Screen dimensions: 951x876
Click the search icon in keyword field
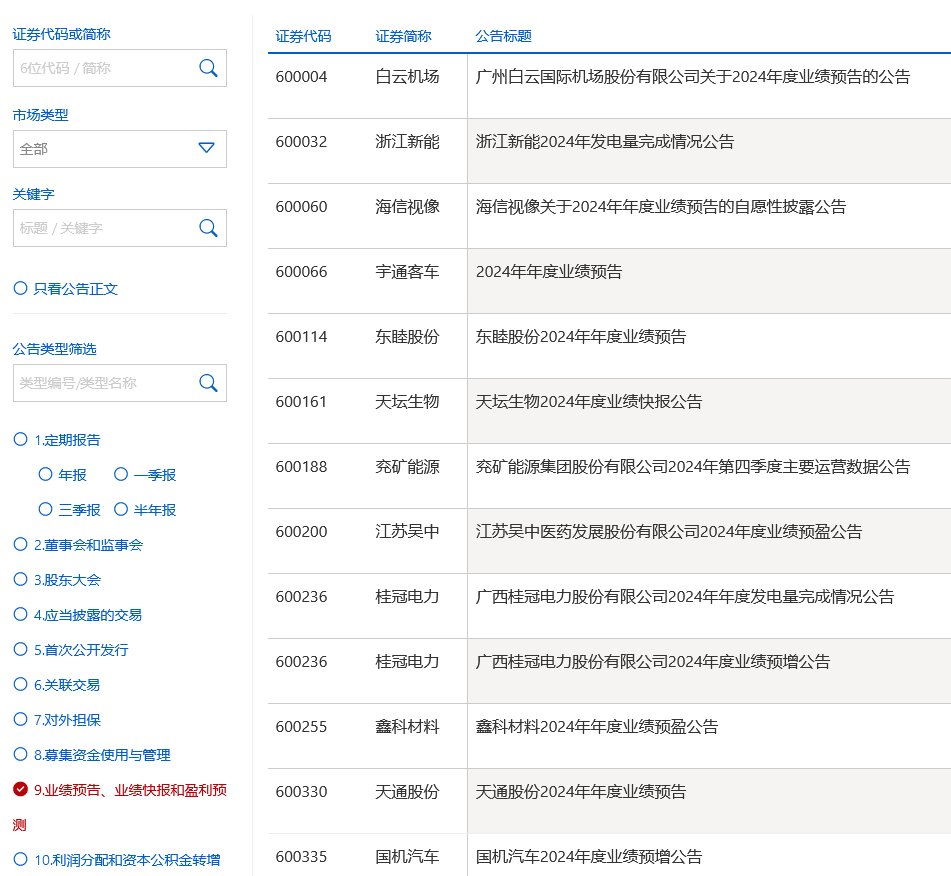click(x=208, y=228)
